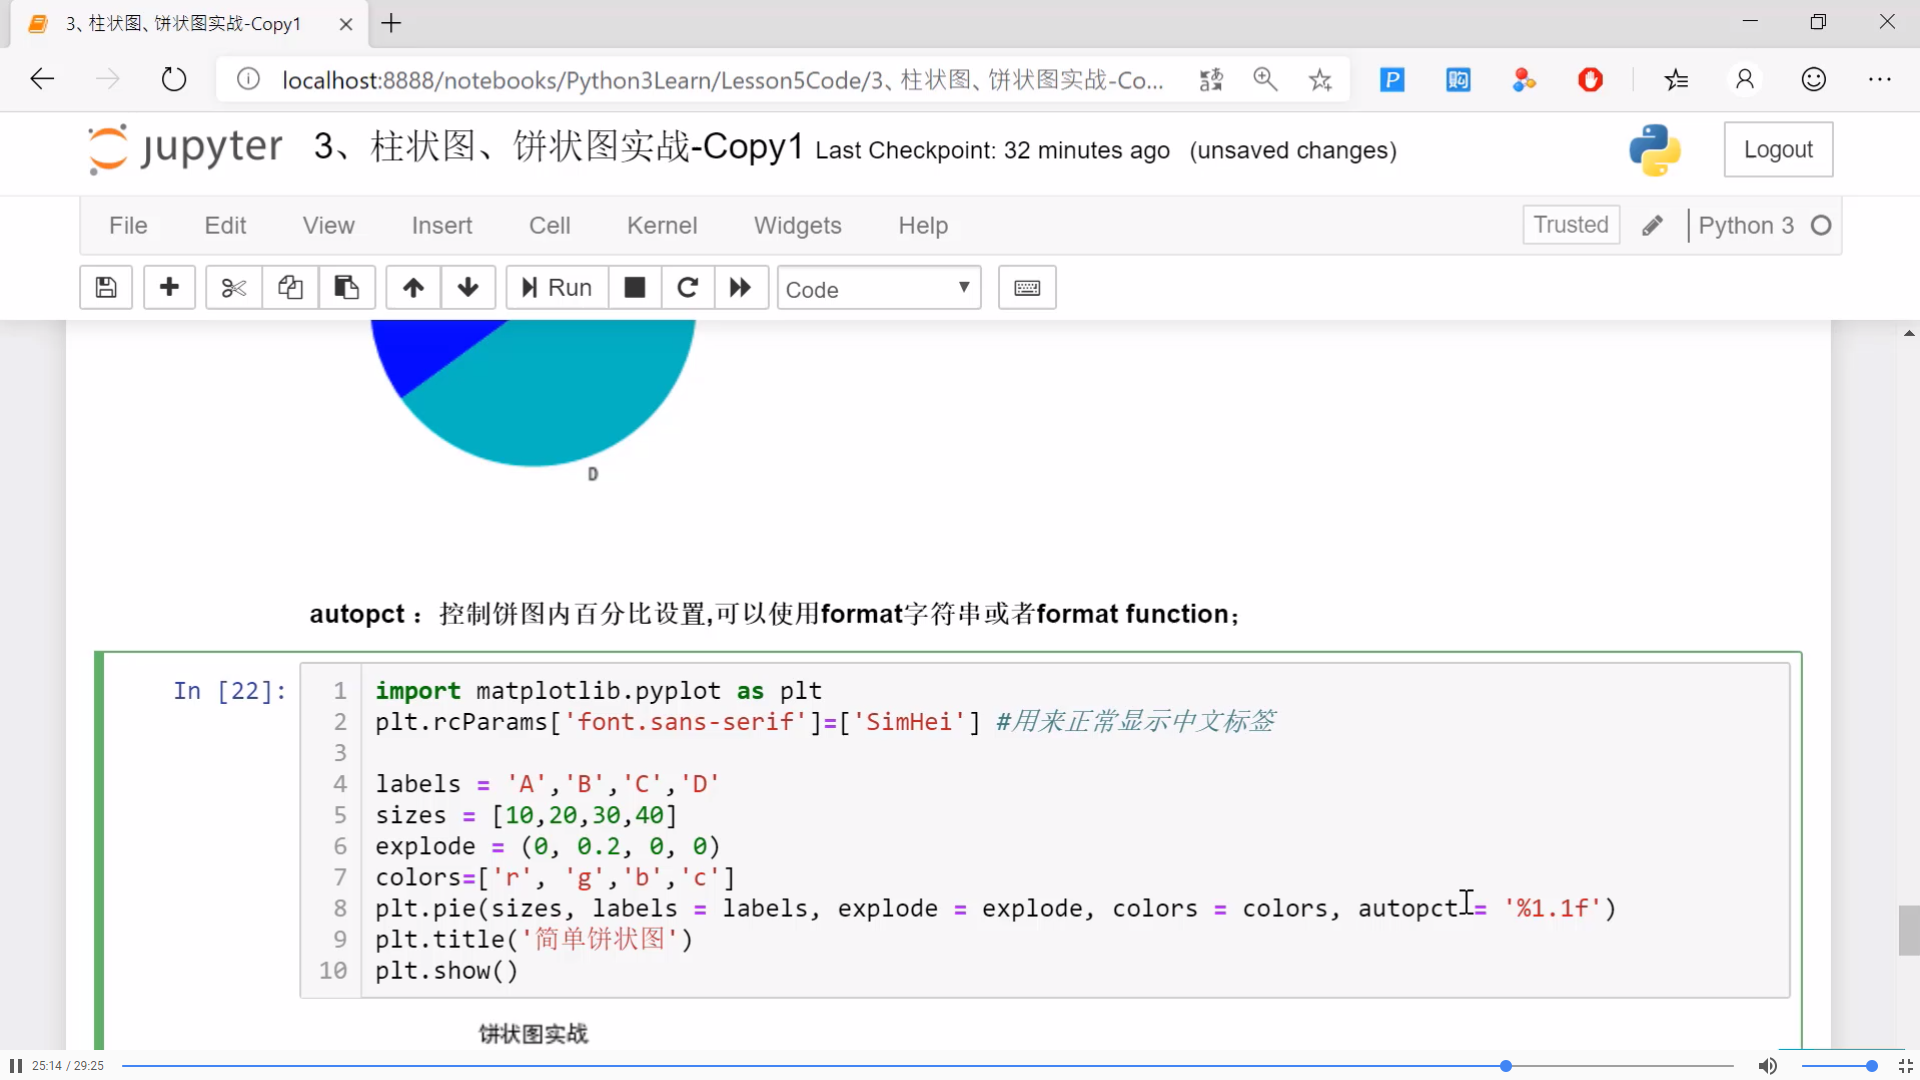The image size is (1920, 1080).
Task: Copy selected cells icon
Action: [x=290, y=288]
